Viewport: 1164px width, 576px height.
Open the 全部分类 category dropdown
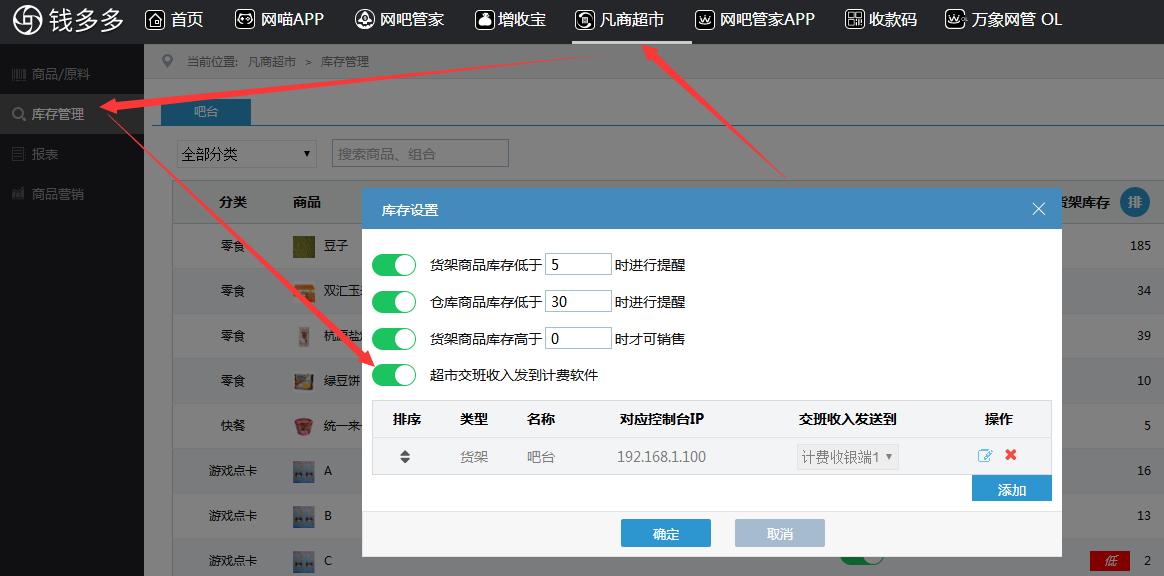[246, 154]
